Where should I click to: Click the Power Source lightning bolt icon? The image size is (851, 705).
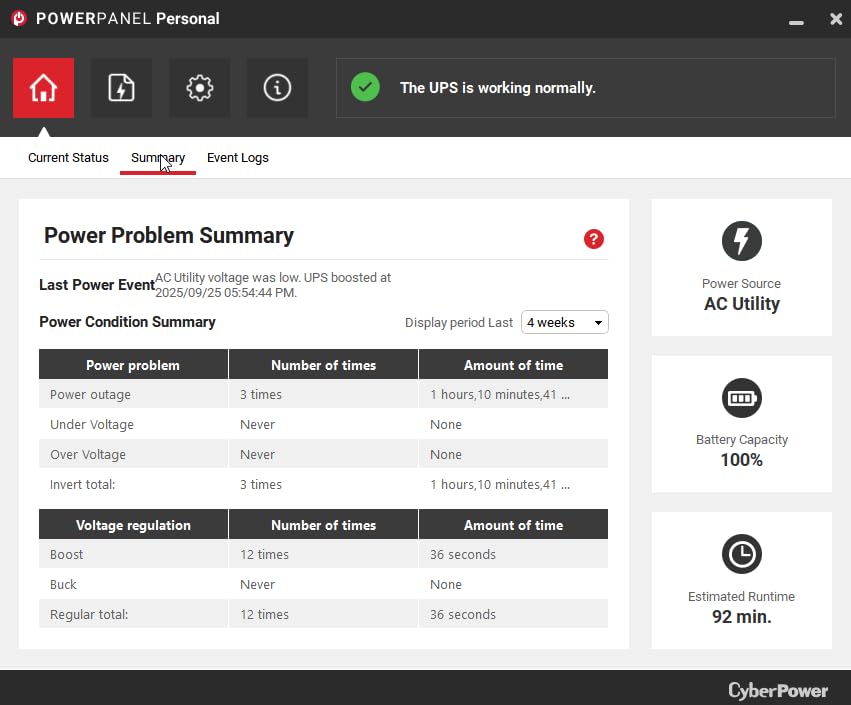point(741,241)
